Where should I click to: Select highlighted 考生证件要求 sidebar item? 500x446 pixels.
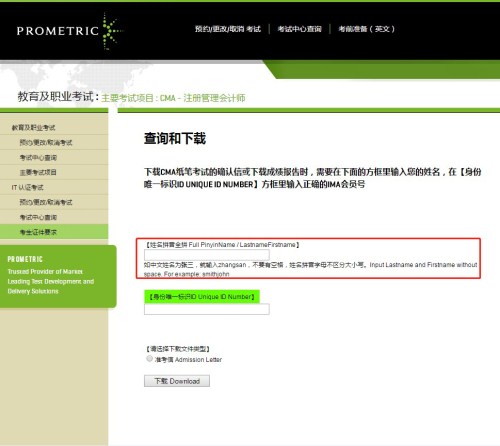54,232
